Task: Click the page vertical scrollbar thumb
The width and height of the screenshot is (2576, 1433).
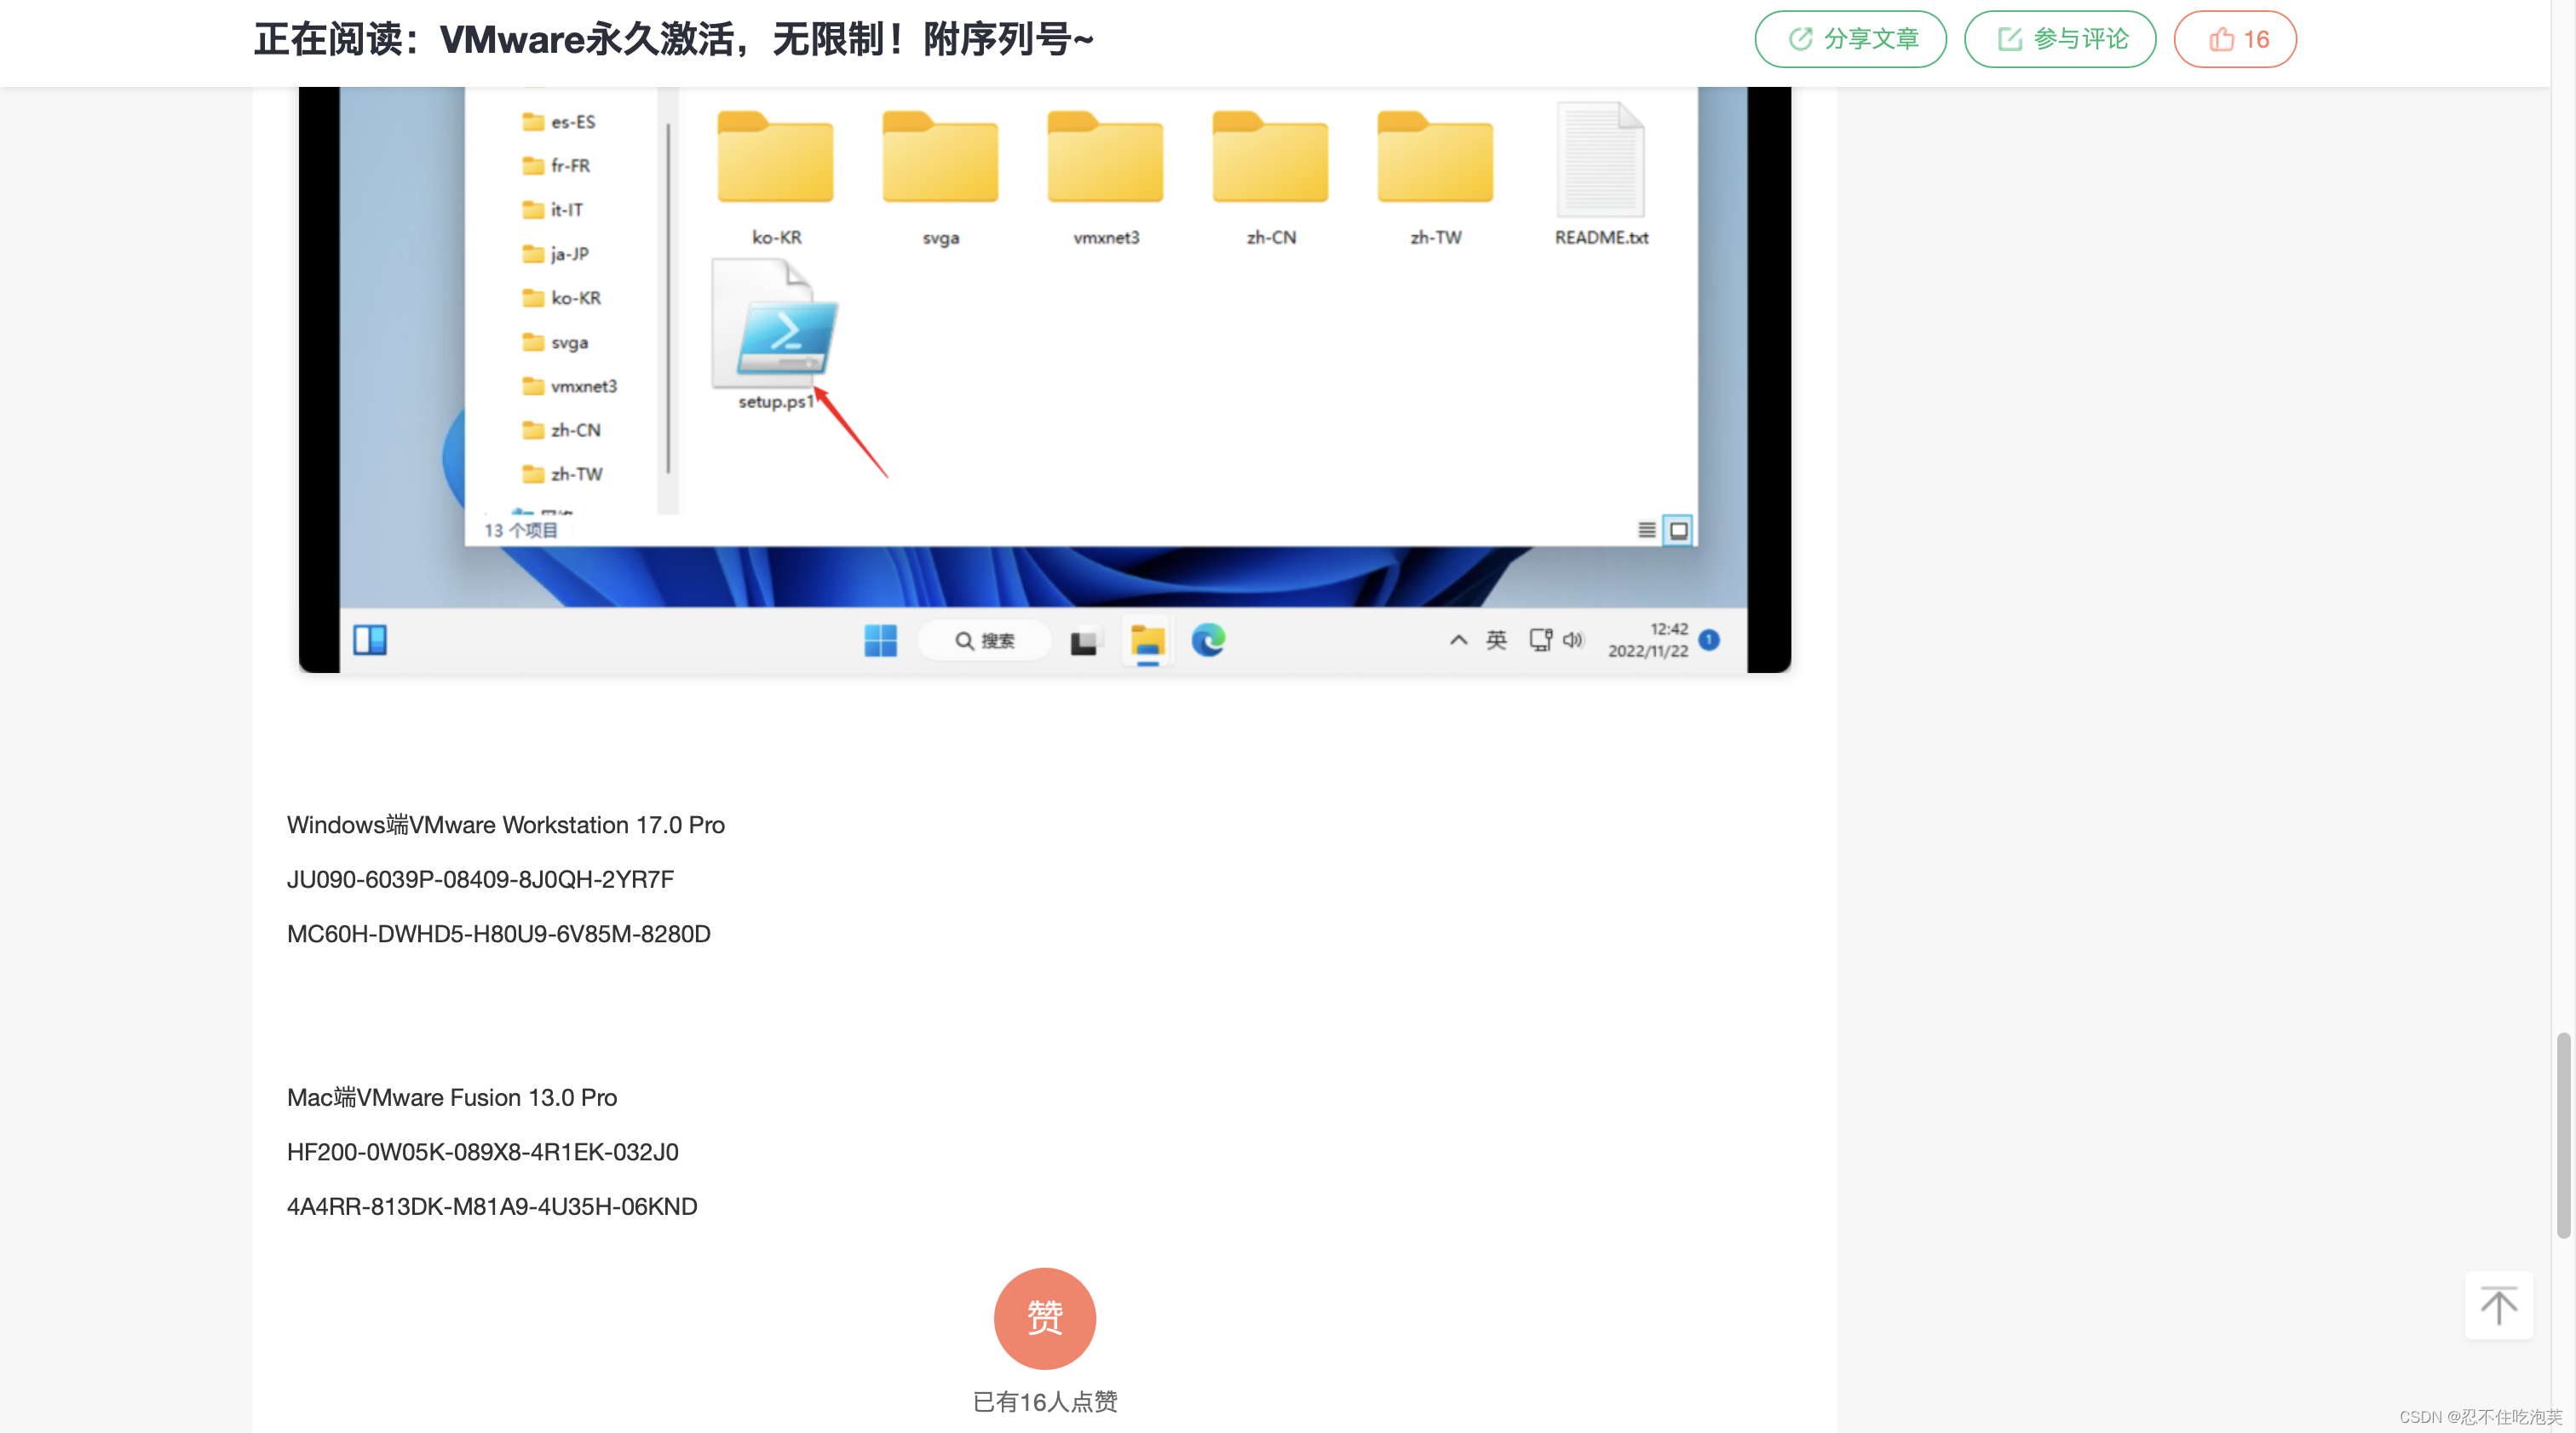Action: click(x=2564, y=1135)
